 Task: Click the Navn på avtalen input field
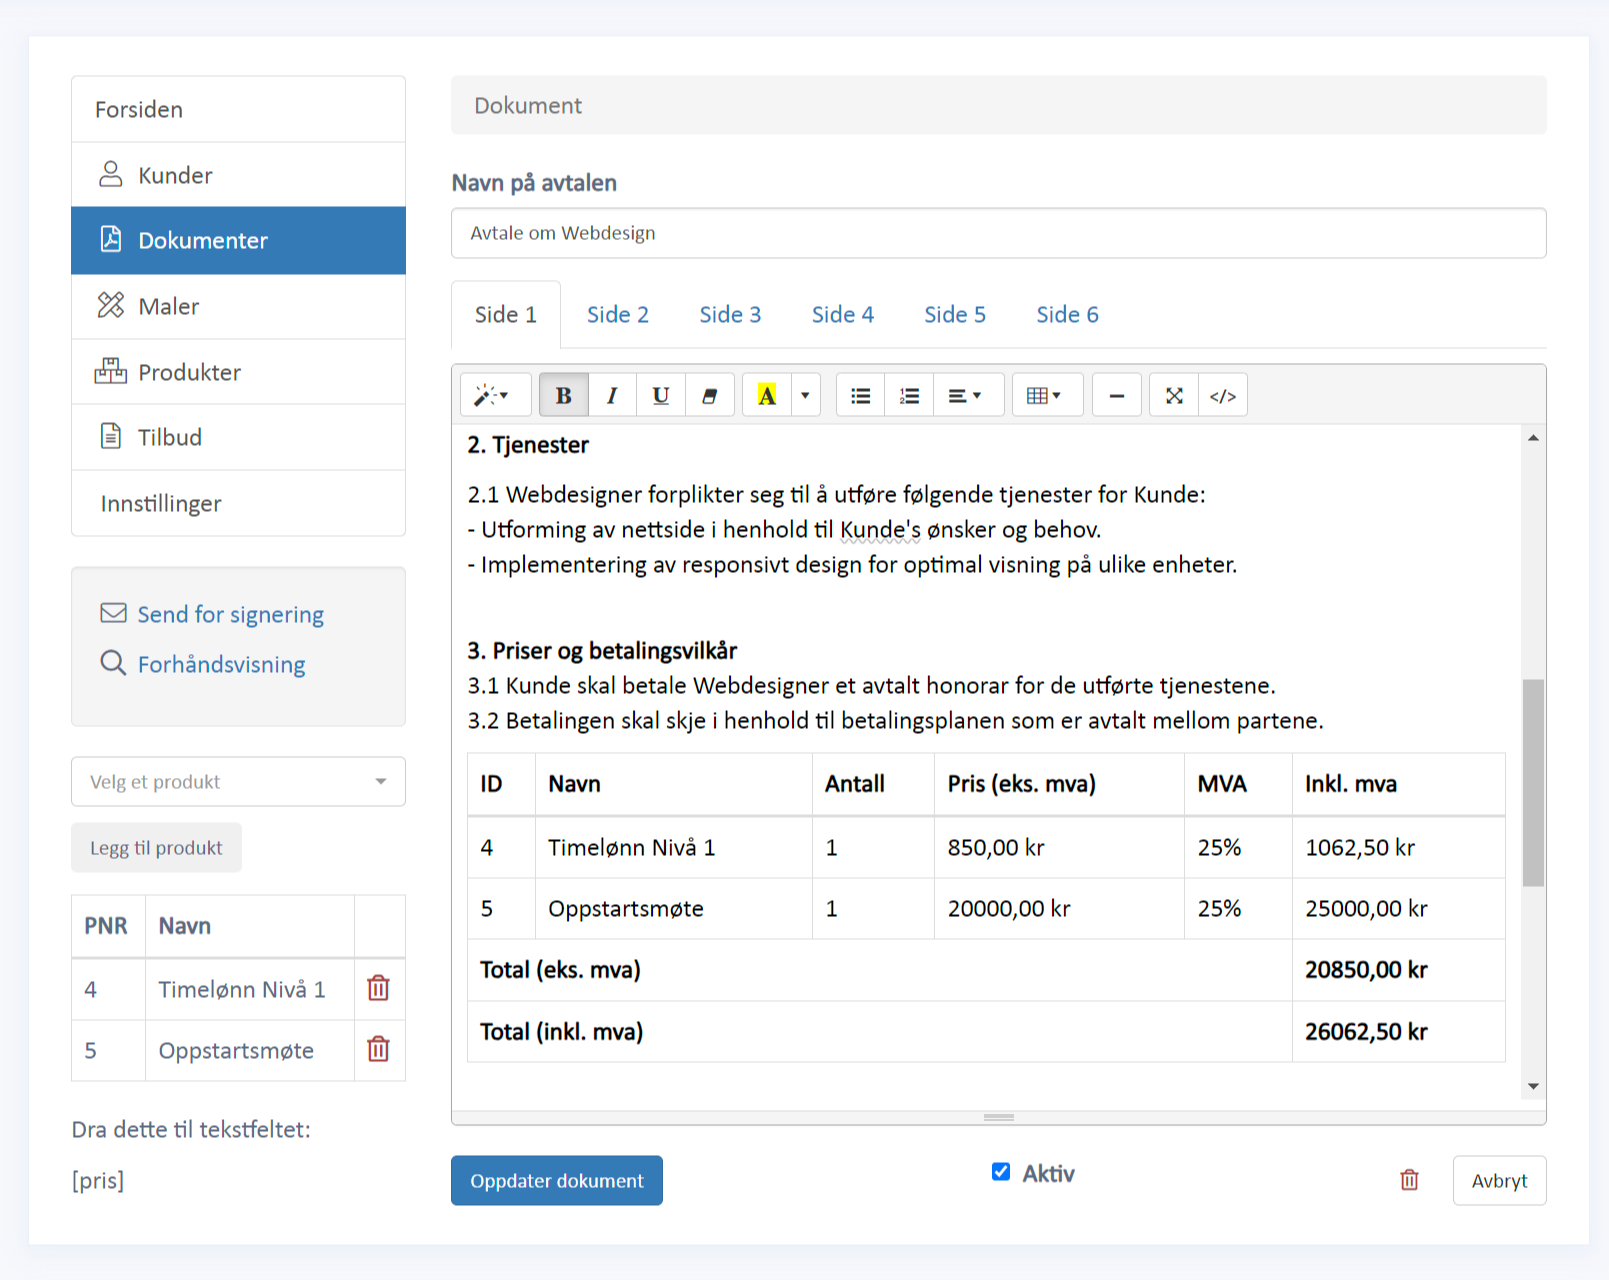click(999, 233)
